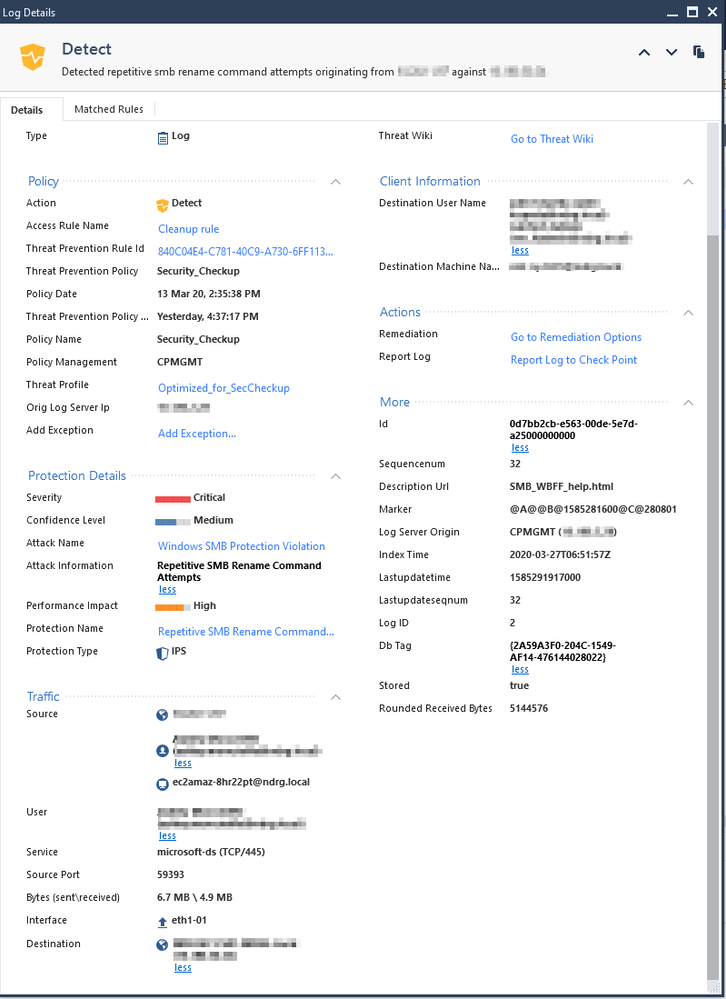This screenshot has height=999, width=726.
Task: Click the IPS shield icon next to Protection Type
Action: click(x=162, y=653)
